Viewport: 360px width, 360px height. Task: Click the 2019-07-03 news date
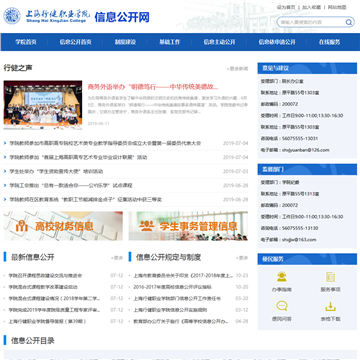[x=236, y=171]
